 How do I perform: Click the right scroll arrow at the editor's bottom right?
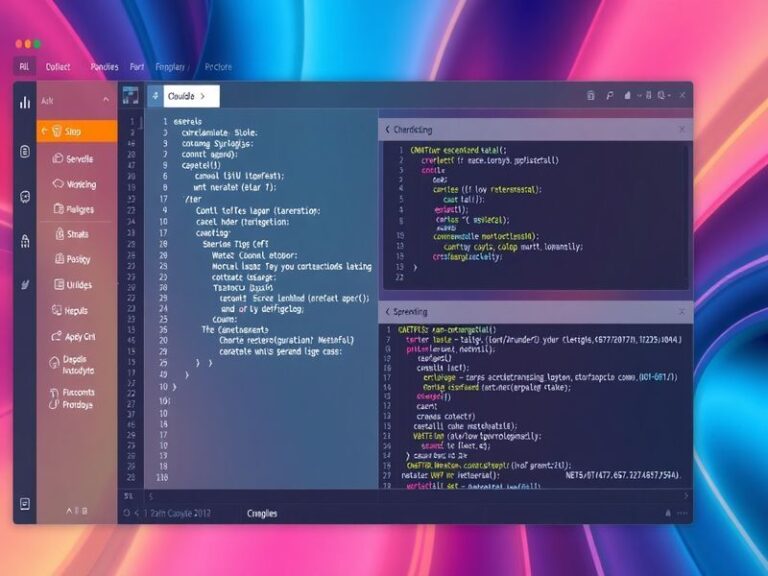pos(686,496)
